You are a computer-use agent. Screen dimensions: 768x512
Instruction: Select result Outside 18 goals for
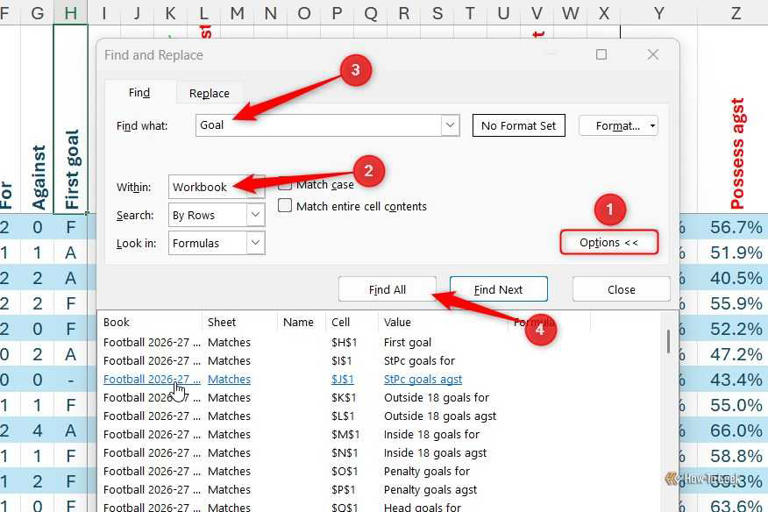click(x=380, y=397)
